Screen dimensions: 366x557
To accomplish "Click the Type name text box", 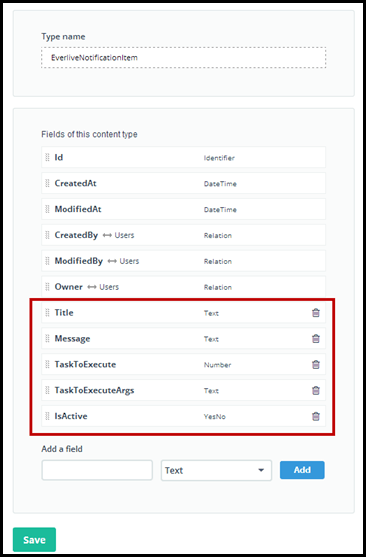I will [183, 58].
